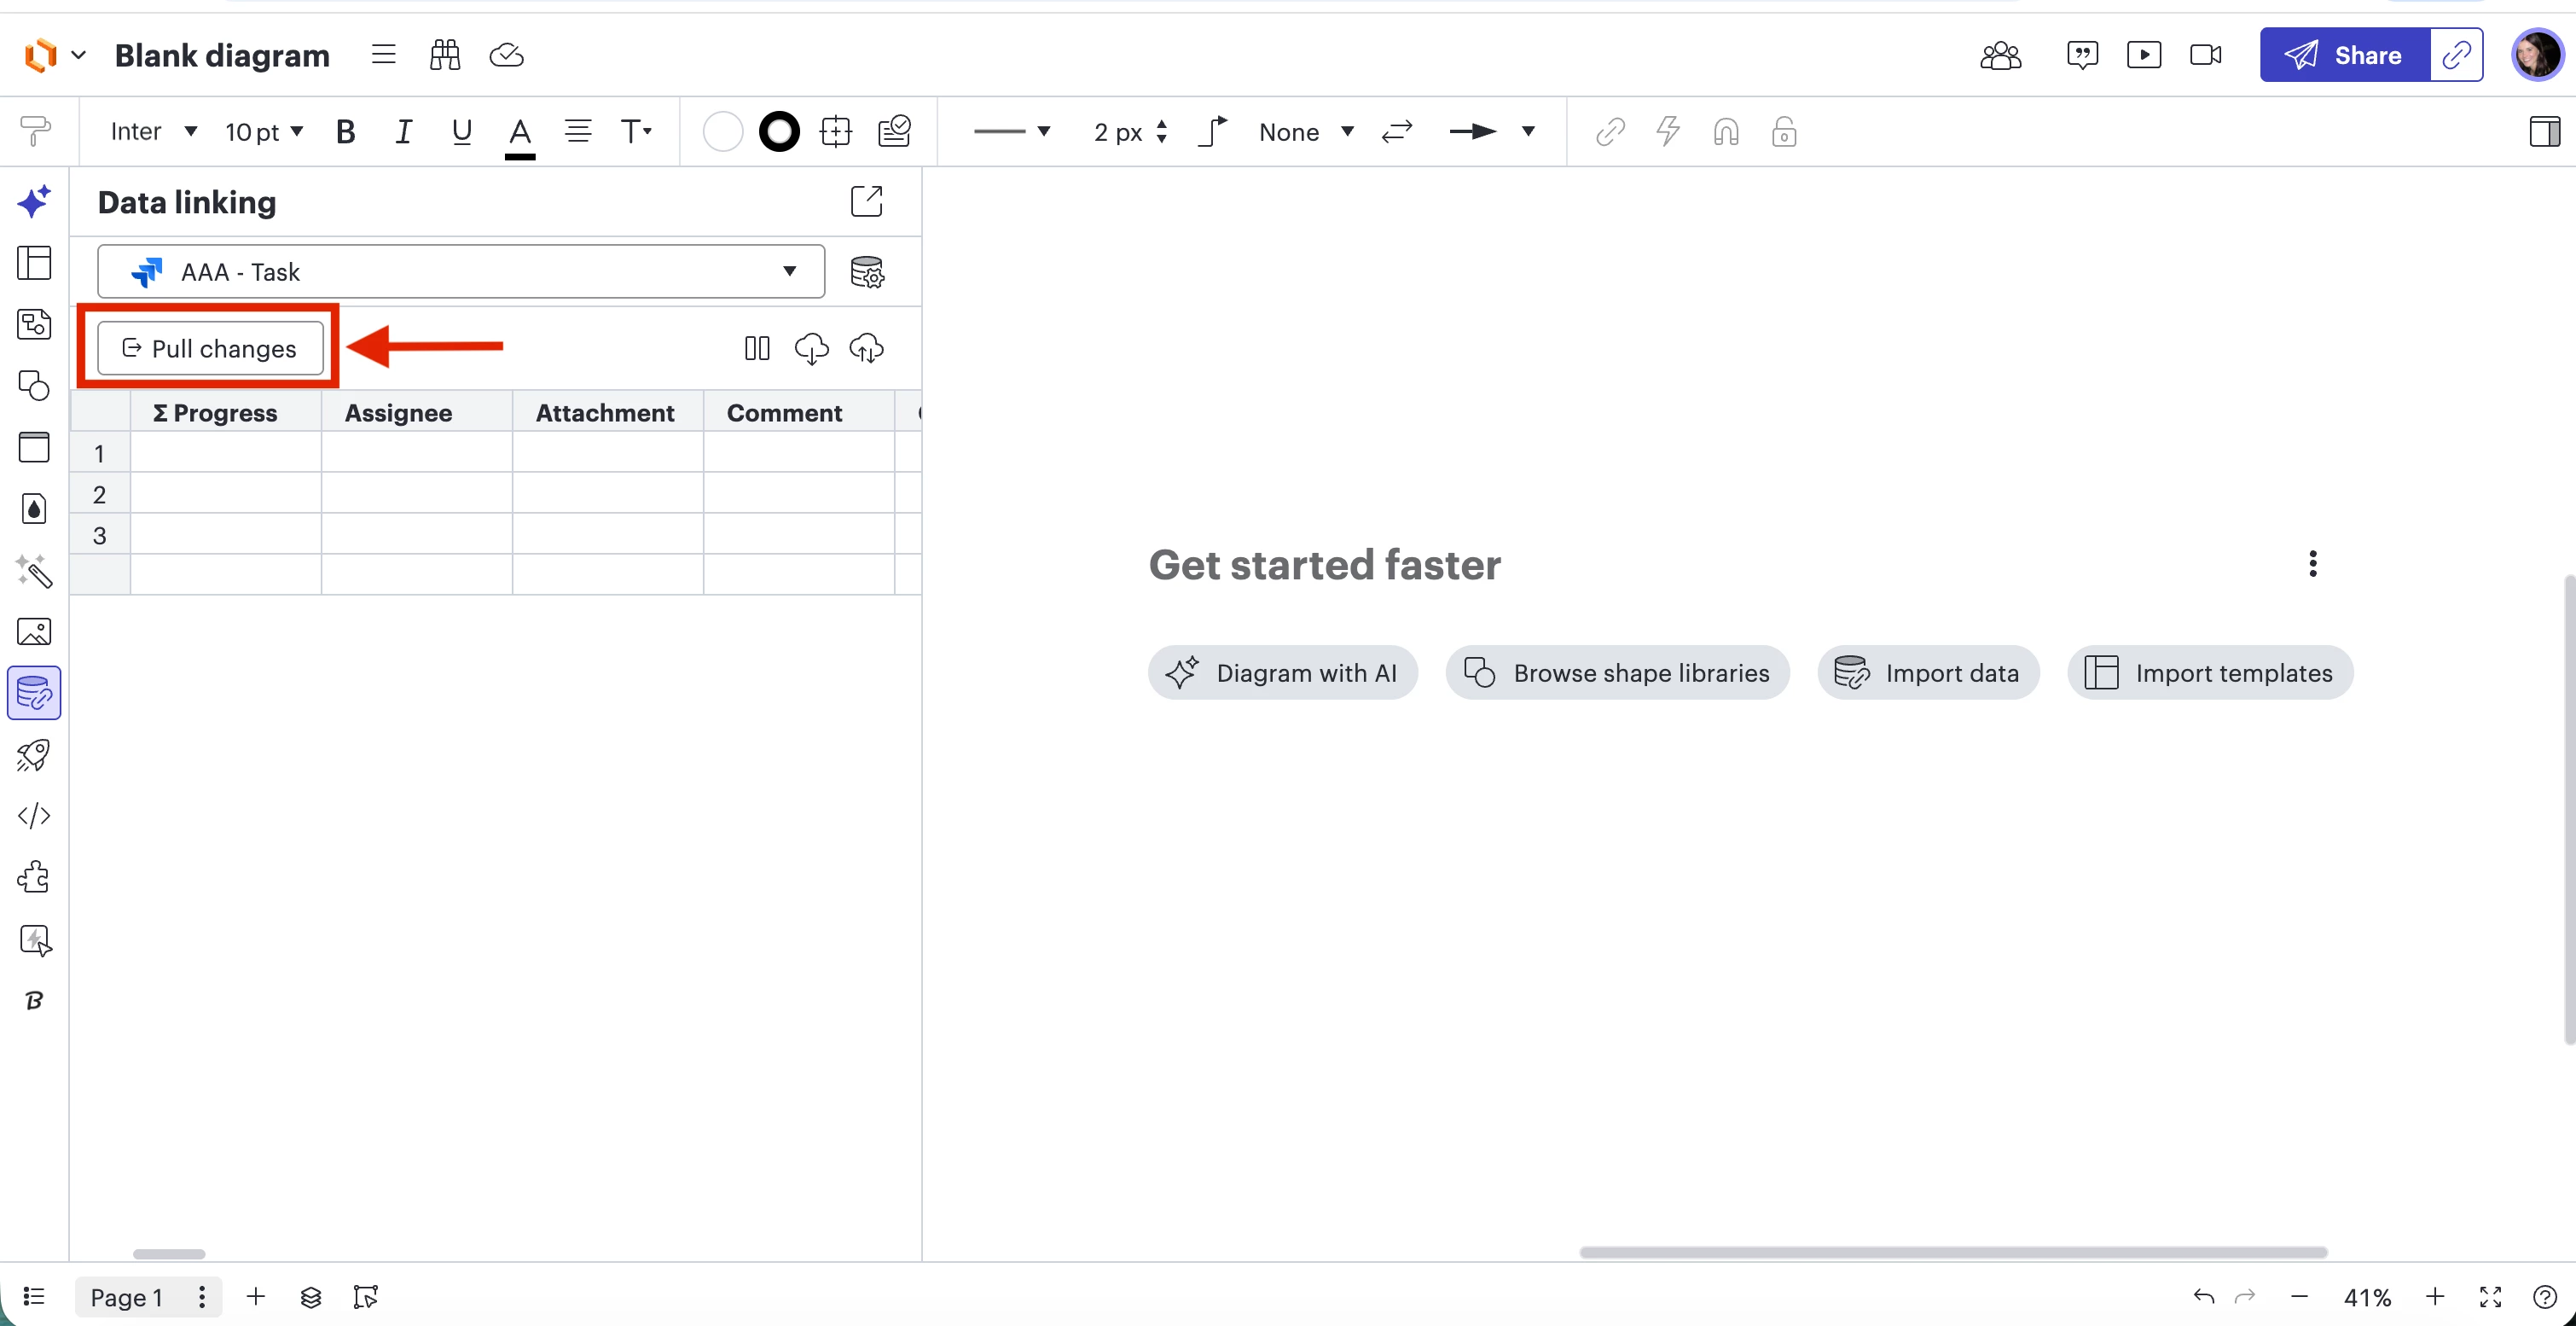This screenshot has height=1326, width=2576.
Task: Click the Share button
Action: click(2345, 55)
